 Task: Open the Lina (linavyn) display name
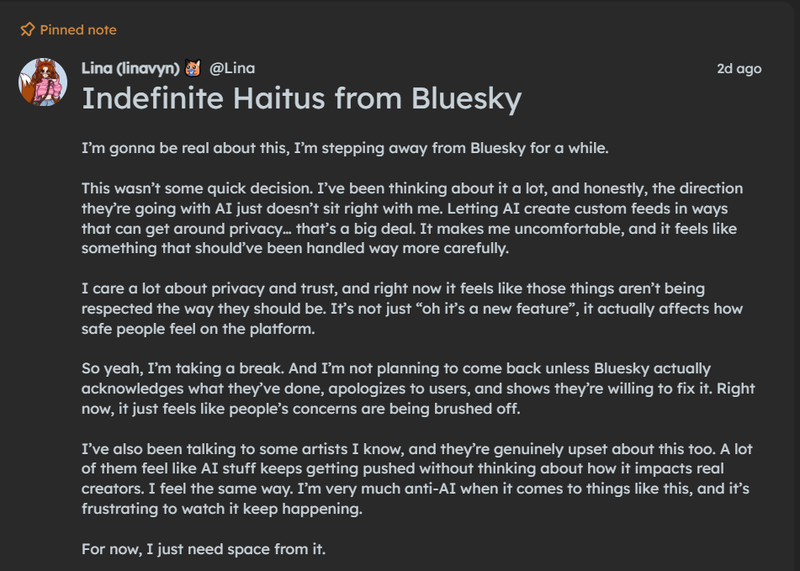click(x=130, y=69)
